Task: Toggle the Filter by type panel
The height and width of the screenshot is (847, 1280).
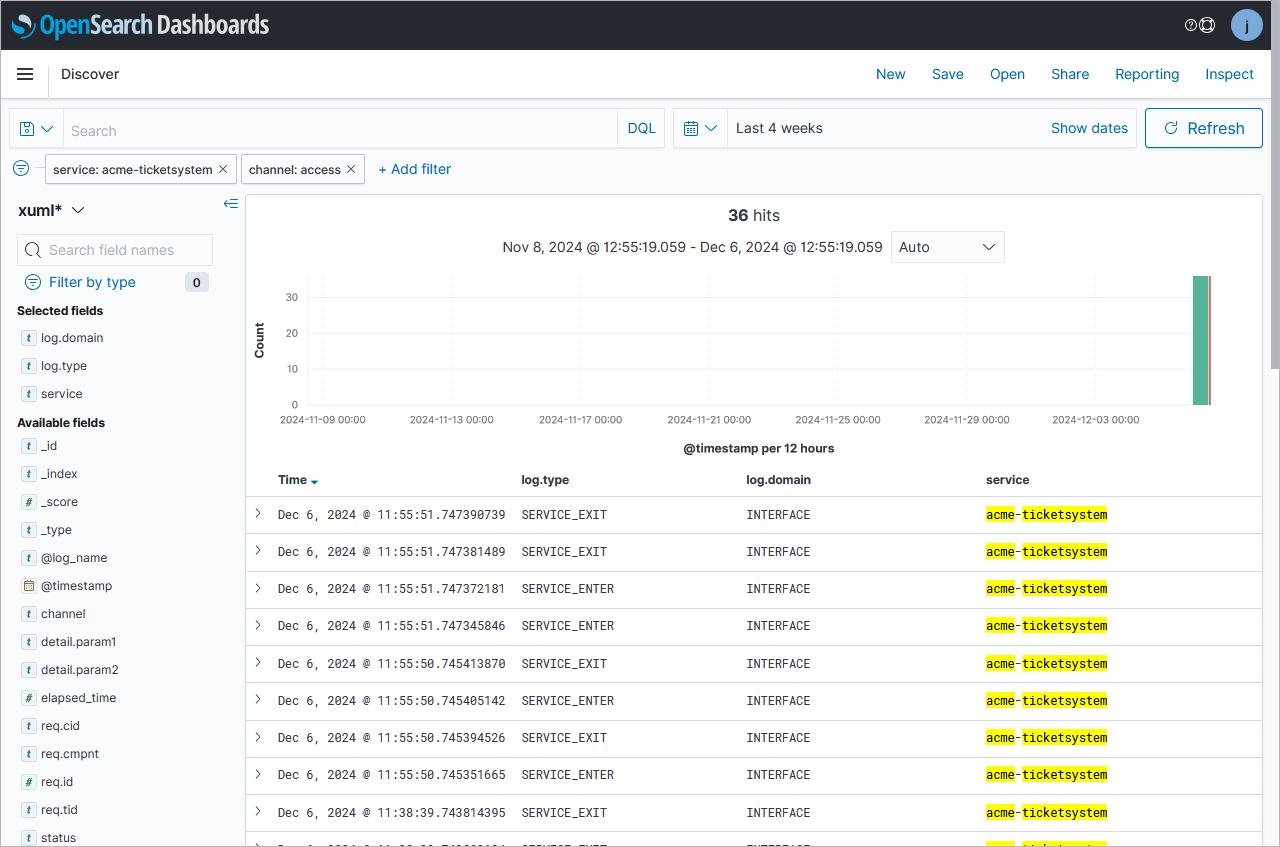Action: tap(92, 282)
